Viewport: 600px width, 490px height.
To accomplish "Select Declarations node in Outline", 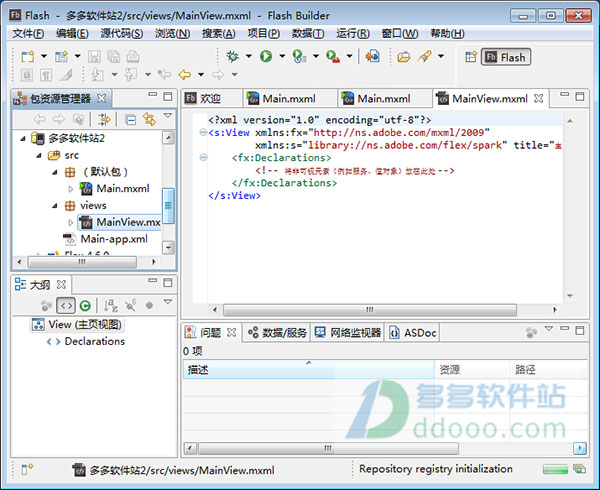I will point(95,341).
